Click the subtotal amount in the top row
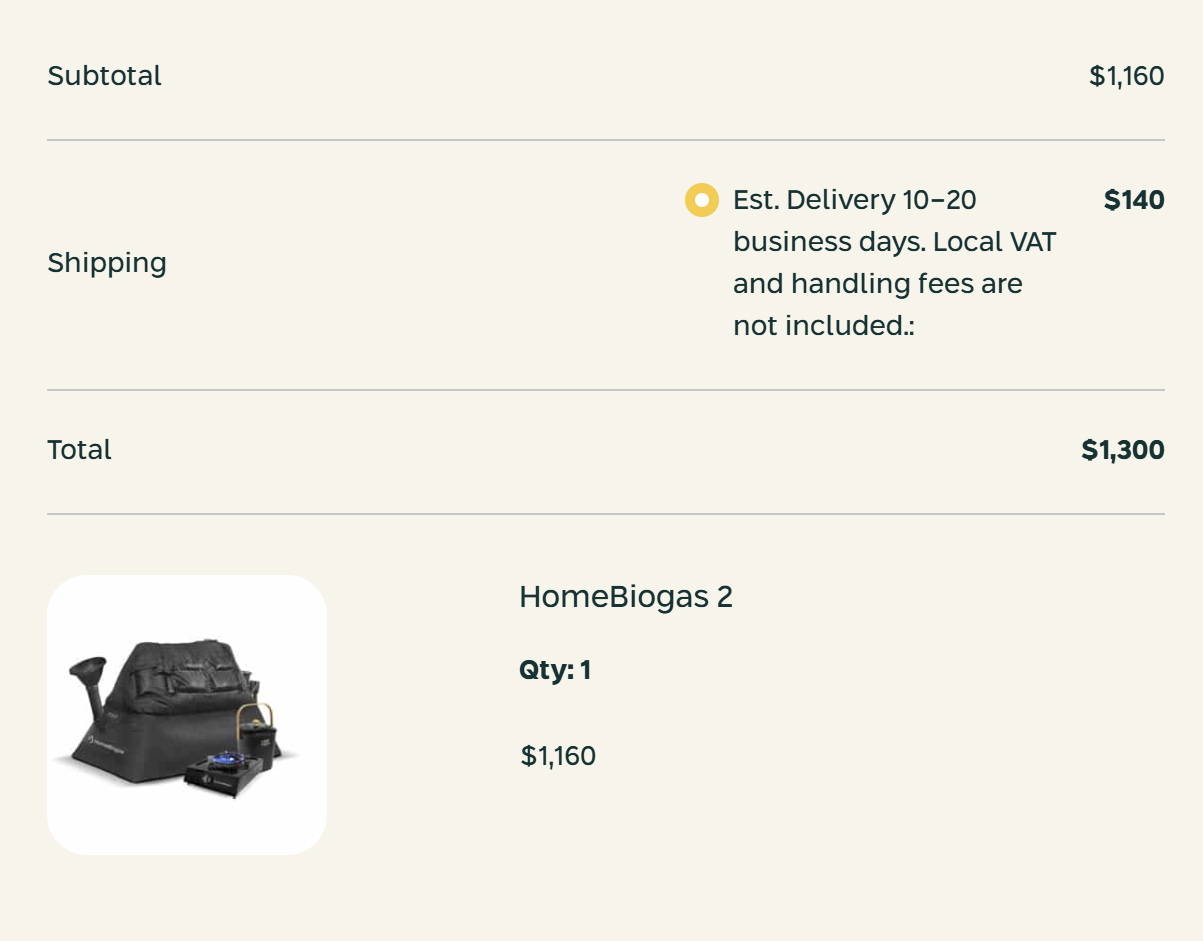Image resolution: width=1203 pixels, height=941 pixels. [1126, 76]
